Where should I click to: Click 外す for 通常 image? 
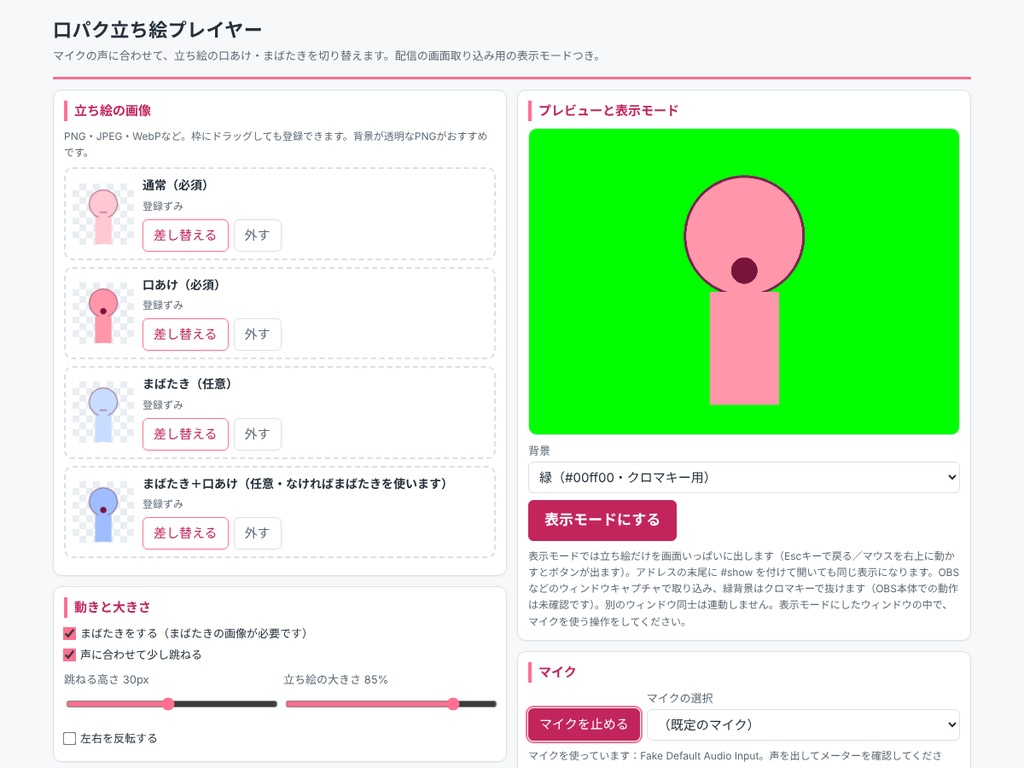pos(257,235)
